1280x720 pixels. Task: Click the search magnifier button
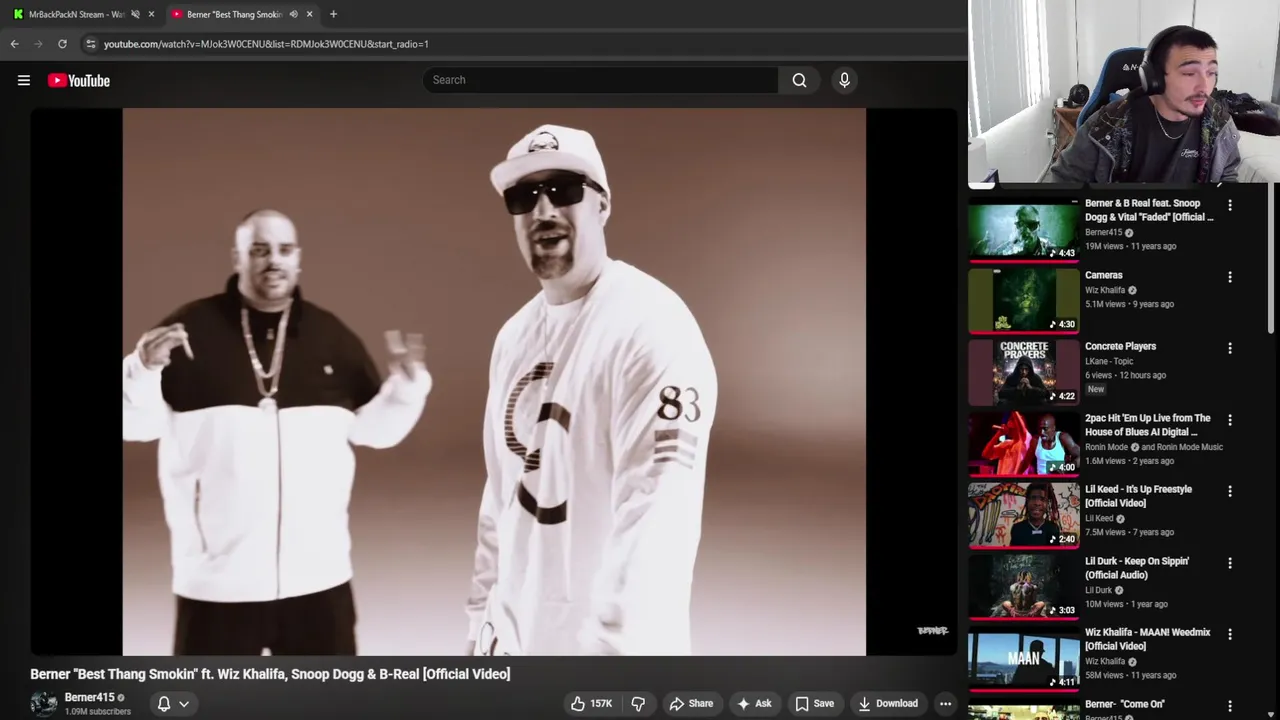[x=799, y=80]
